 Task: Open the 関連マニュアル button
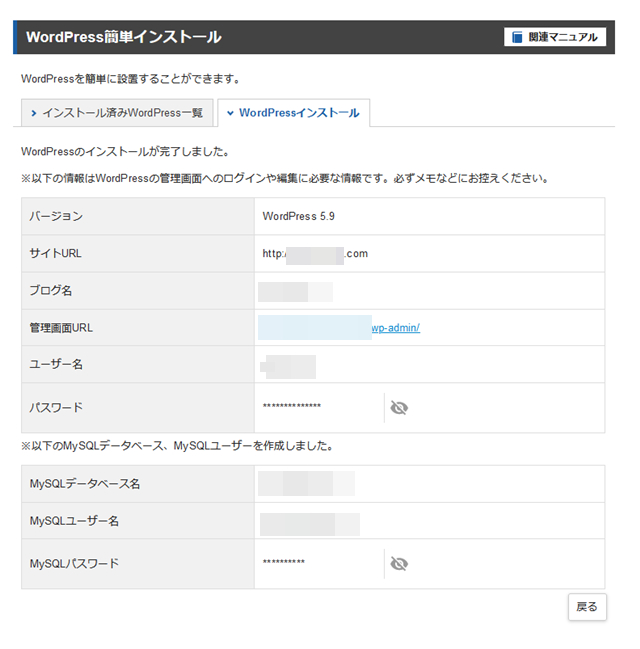555,37
